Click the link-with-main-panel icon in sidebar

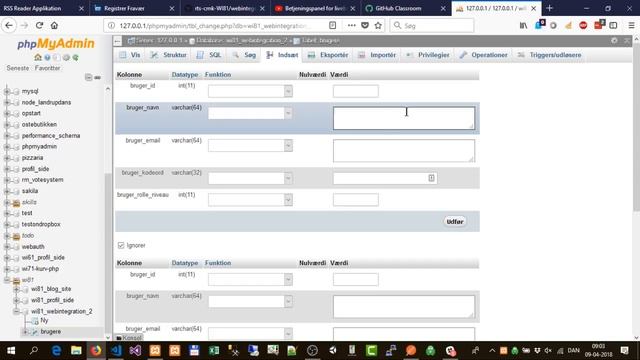point(98,77)
